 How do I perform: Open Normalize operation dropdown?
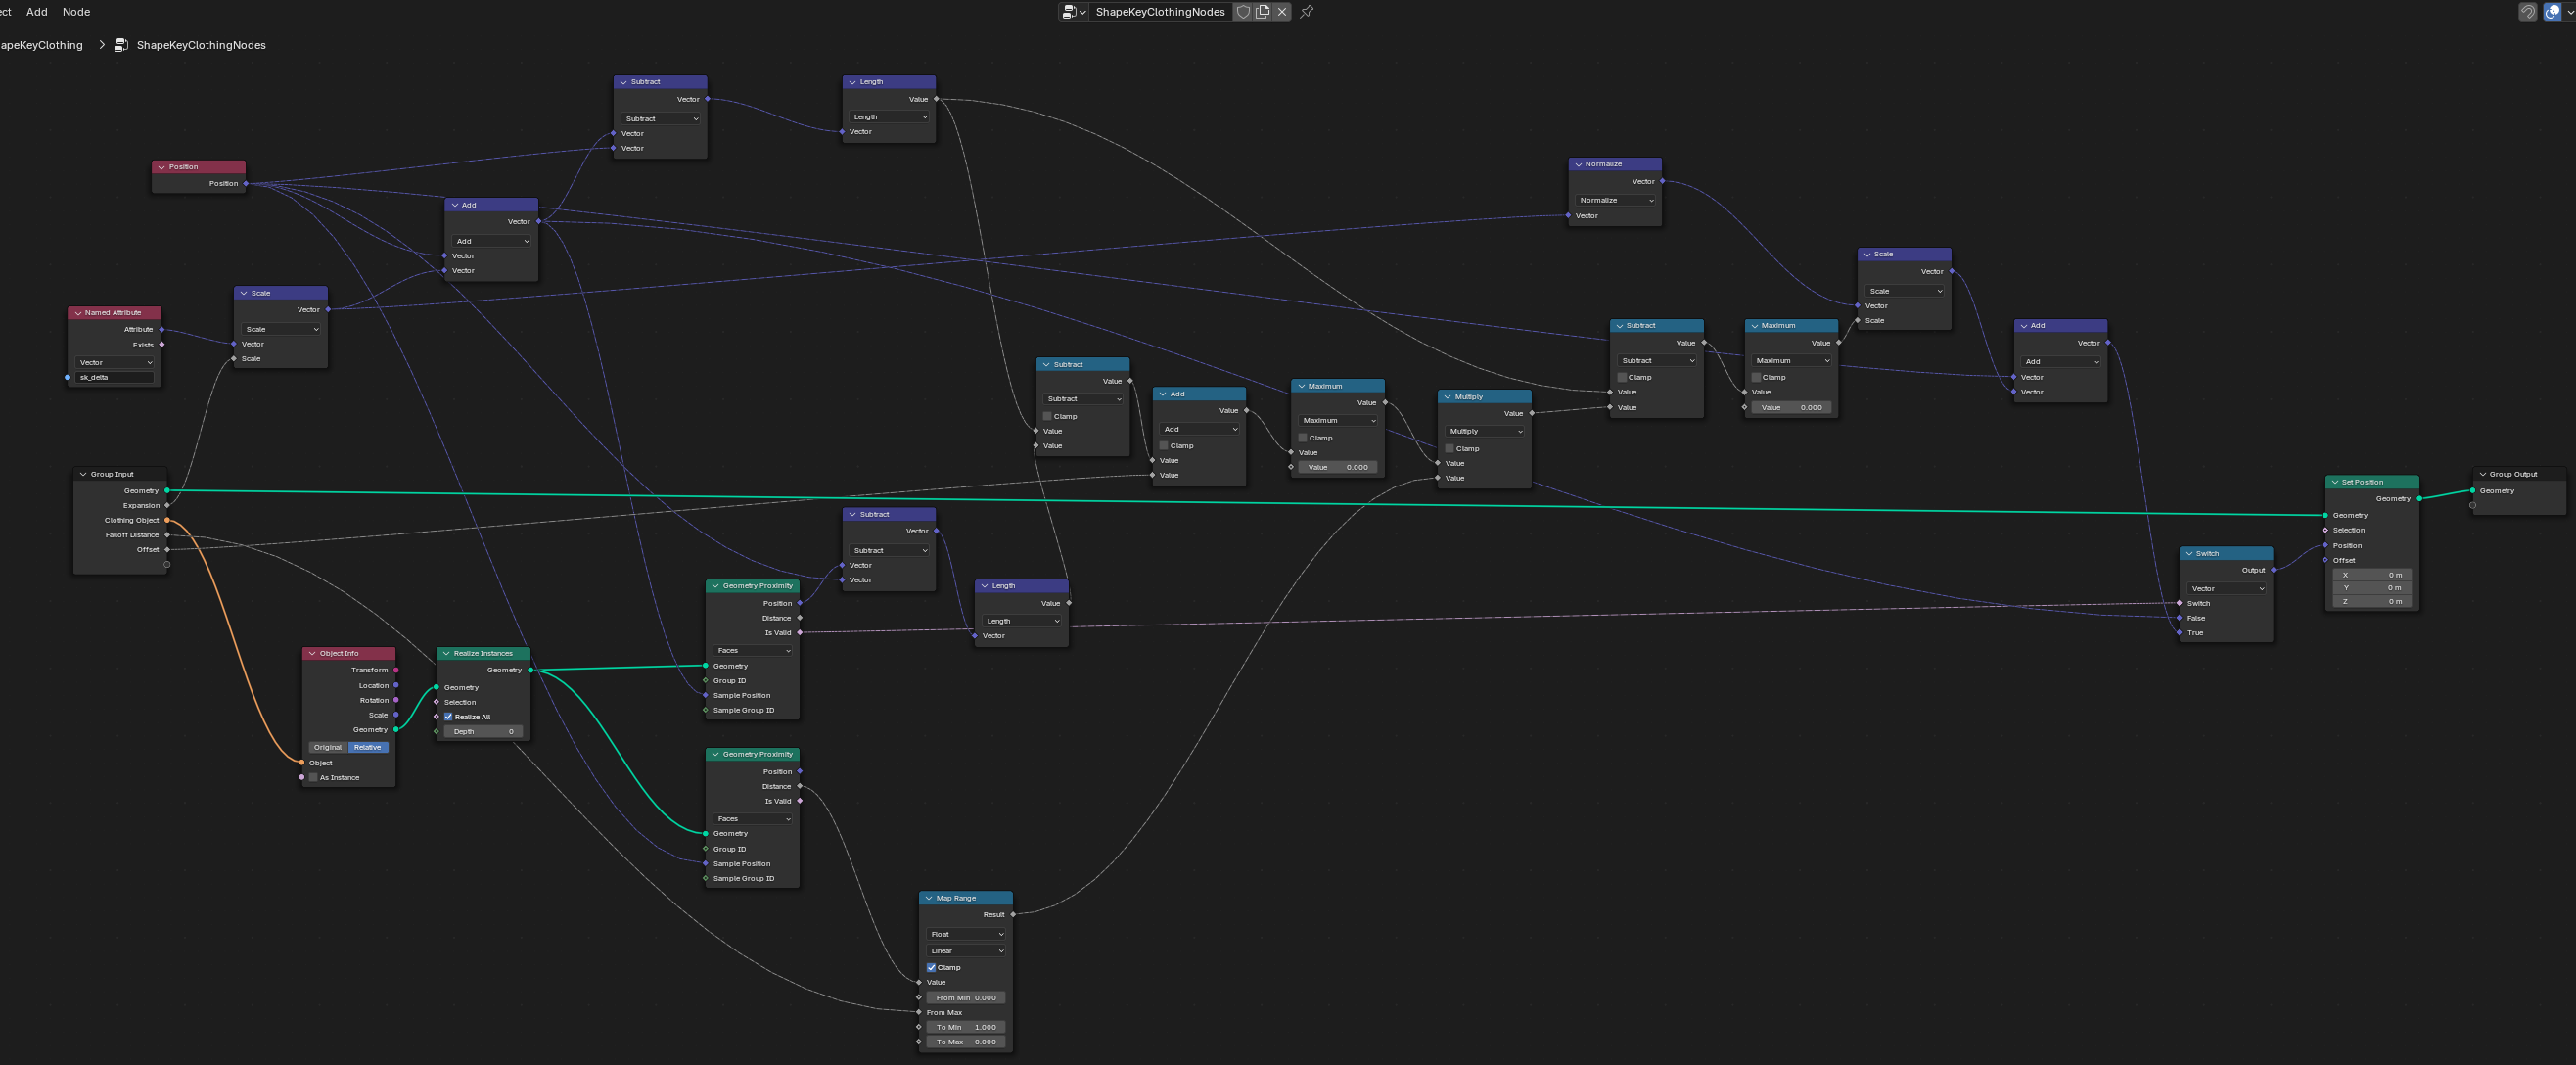pos(1615,200)
